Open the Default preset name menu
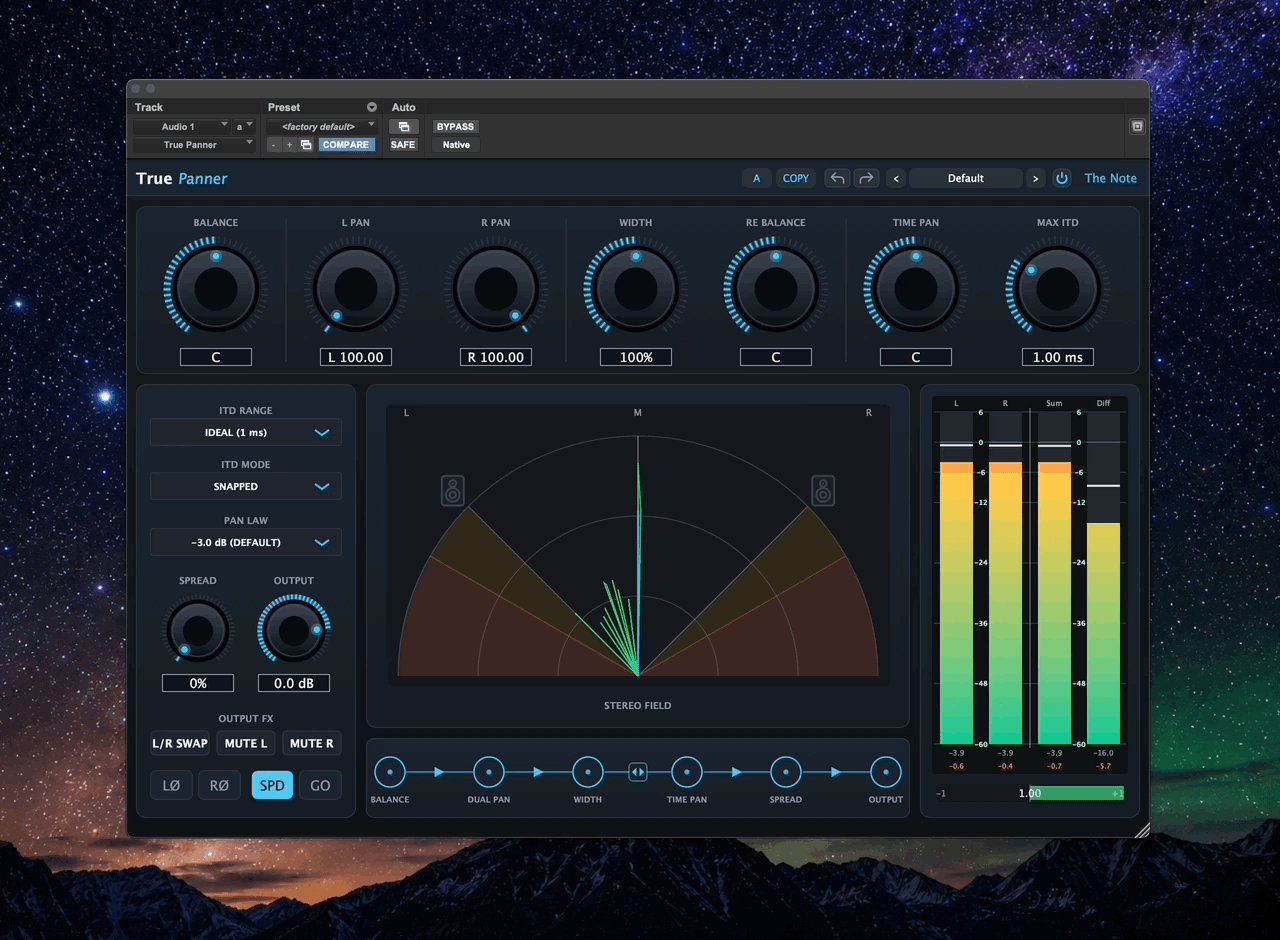 pyautogui.click(x=966, y=178)
